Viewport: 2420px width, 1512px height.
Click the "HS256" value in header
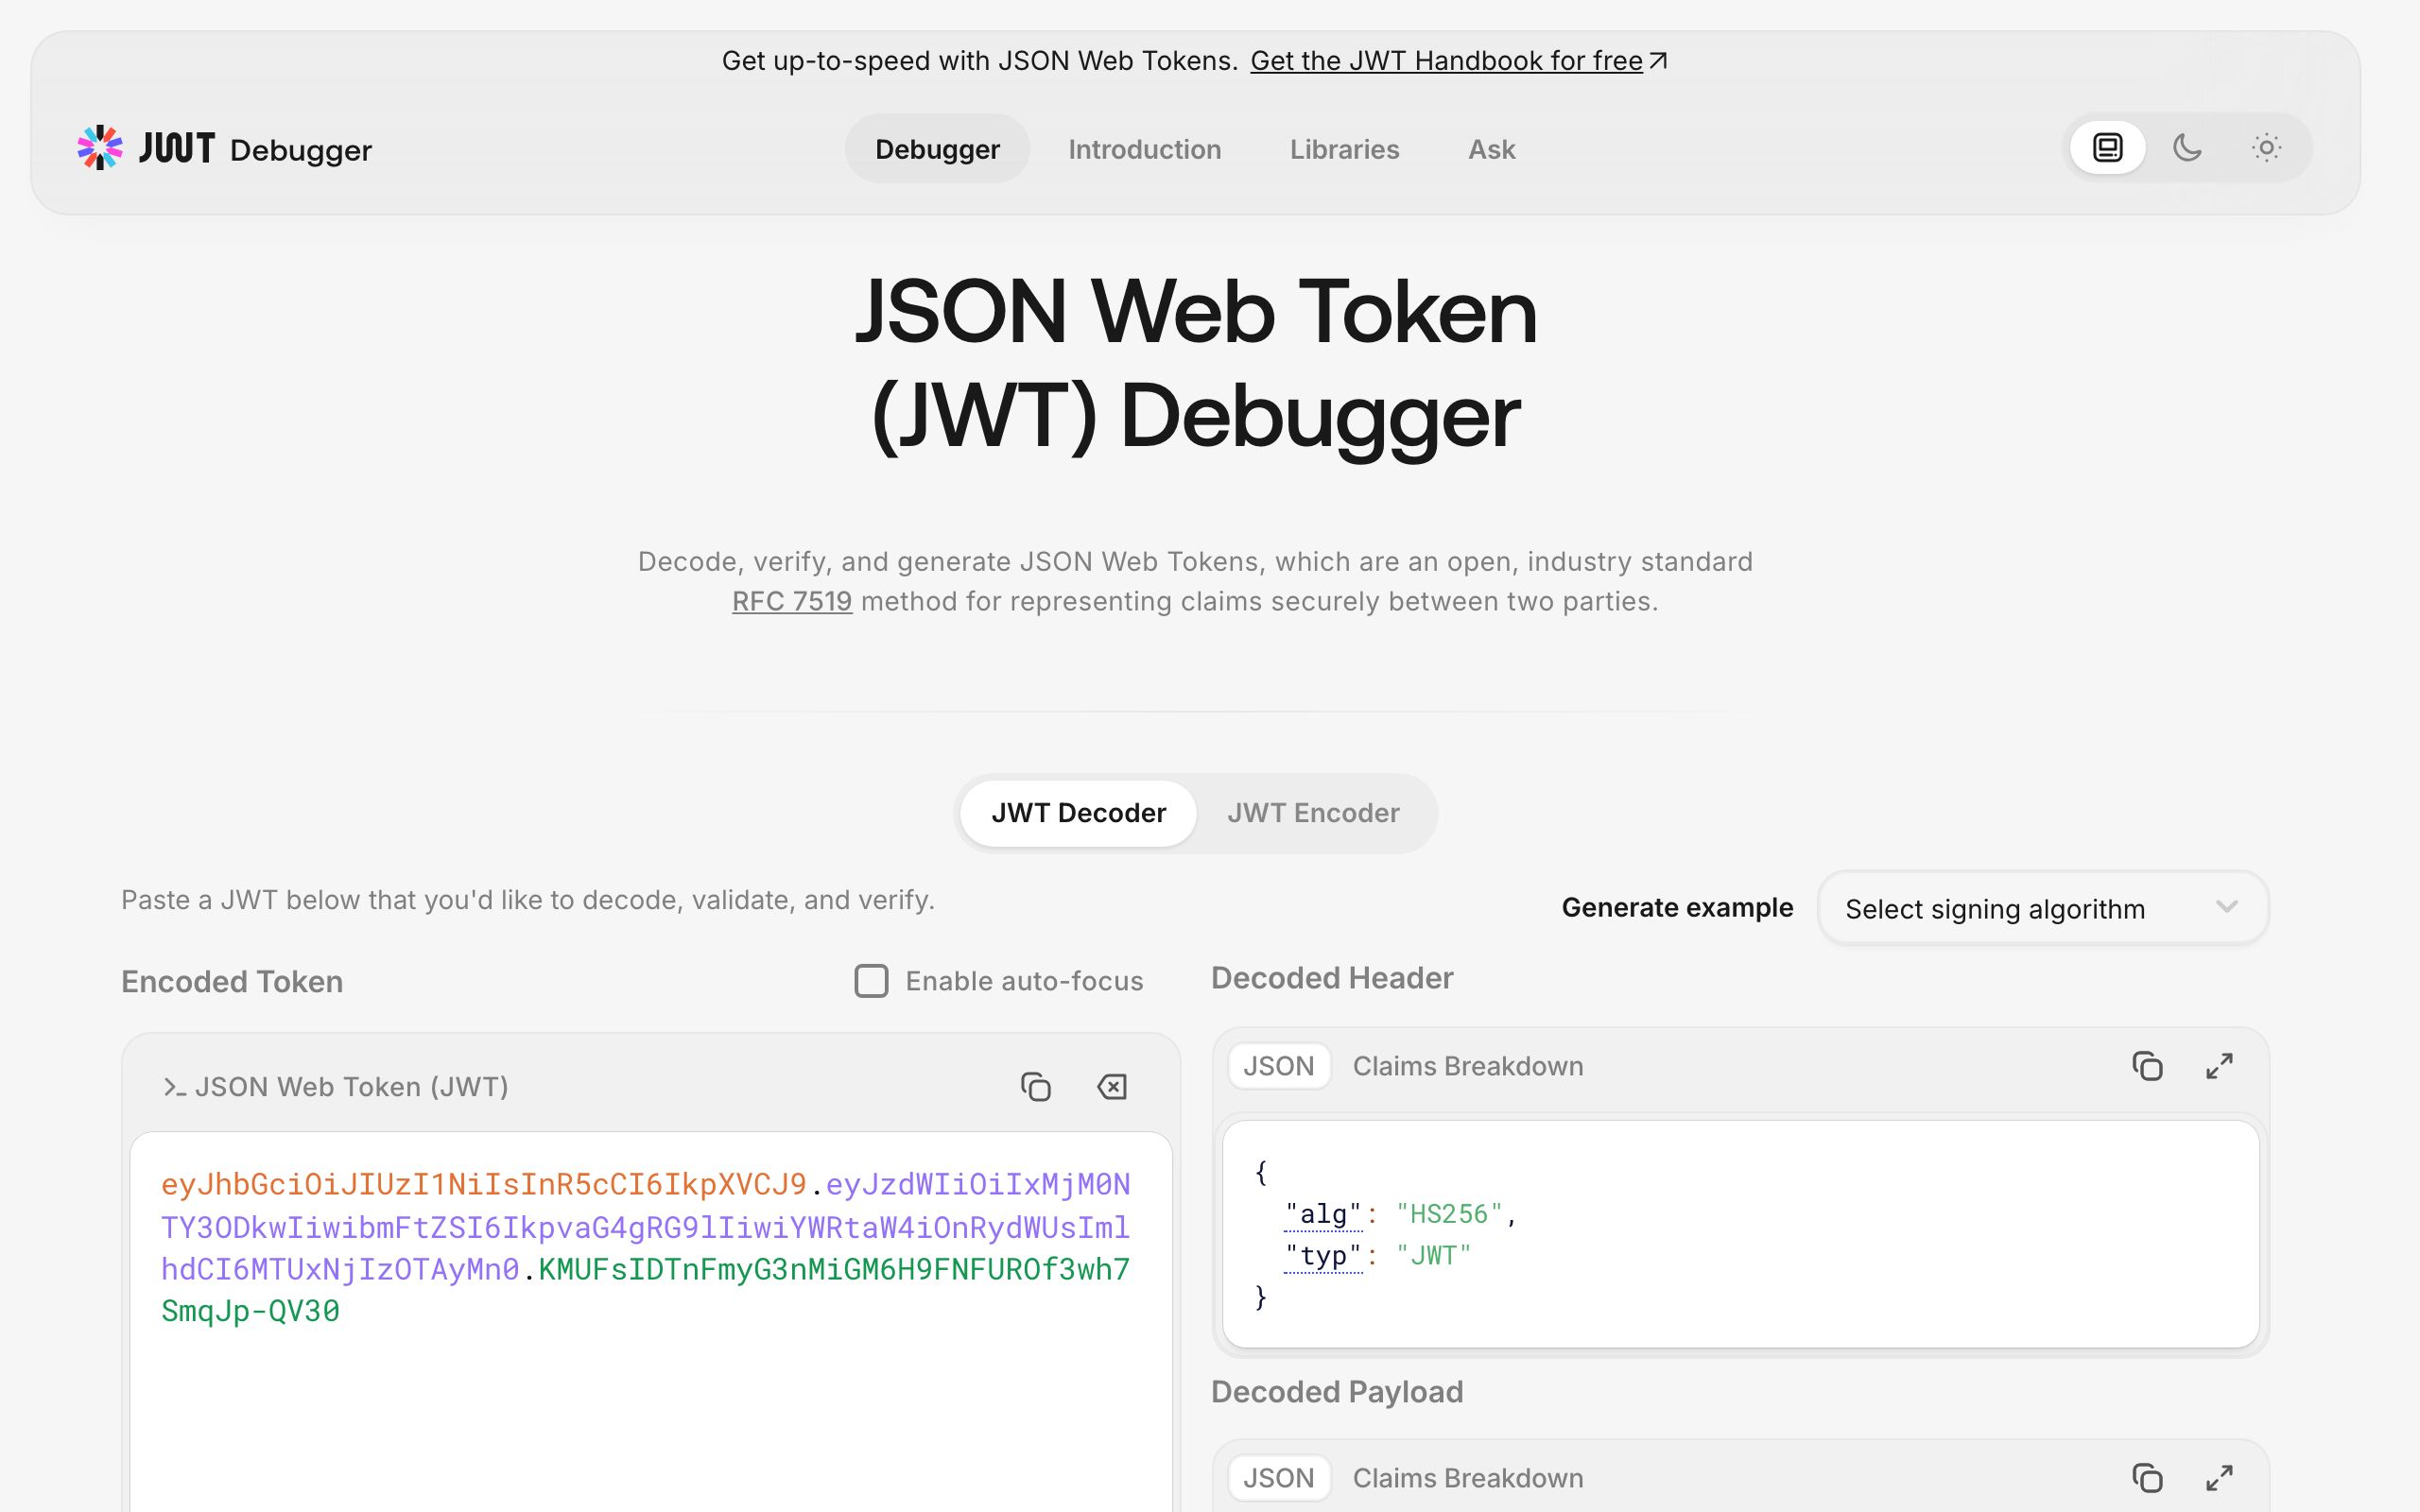click(1449, 1214)
